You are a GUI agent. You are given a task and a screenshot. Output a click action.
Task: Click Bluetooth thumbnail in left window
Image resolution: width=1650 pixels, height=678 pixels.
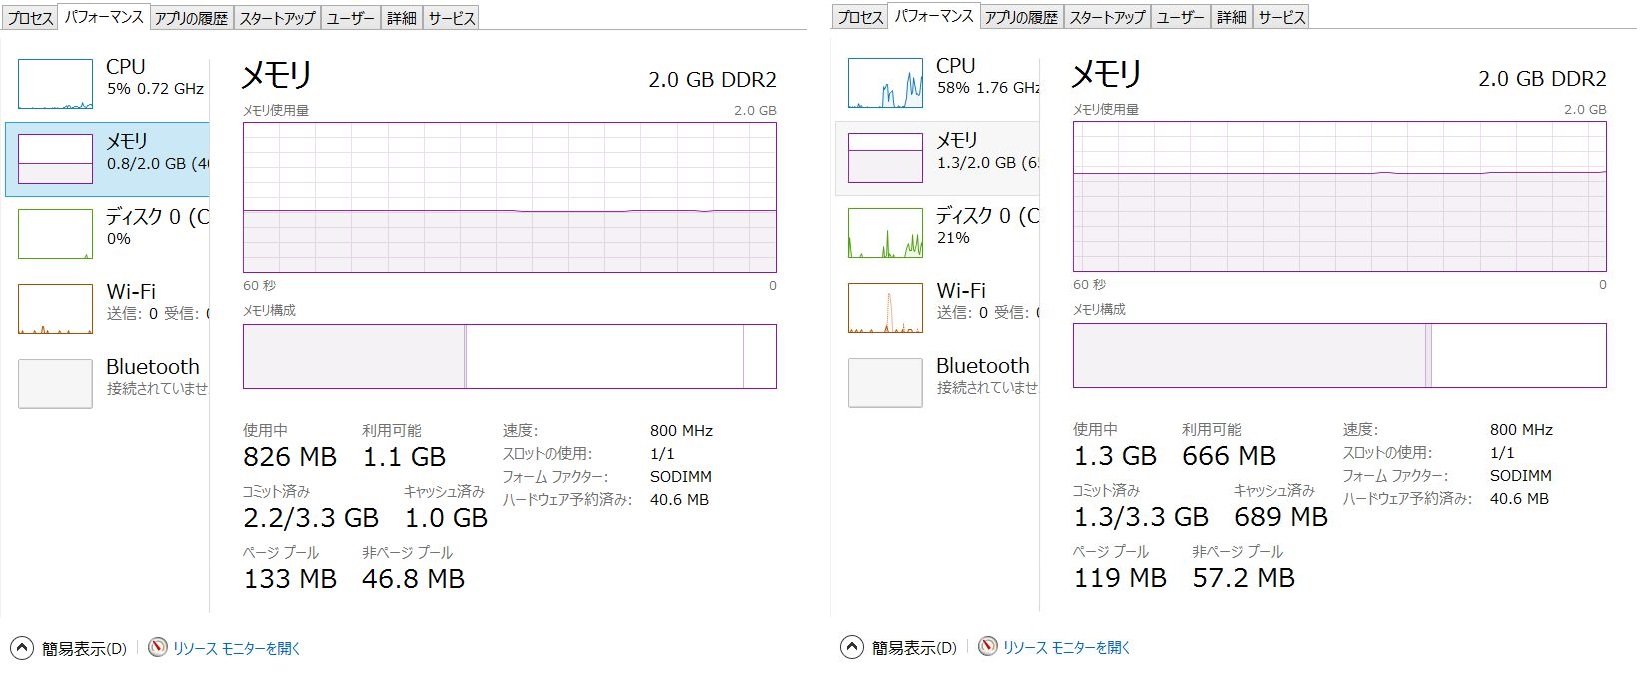(x=55, y=384)
